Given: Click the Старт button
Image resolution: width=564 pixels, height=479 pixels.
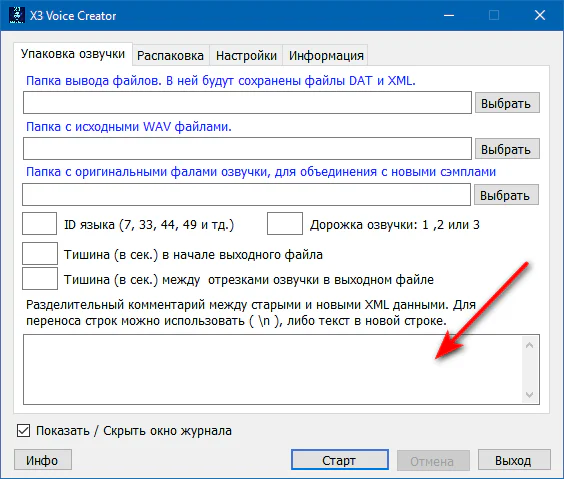Looking at the screenshot, I should (x=340, y=460).
